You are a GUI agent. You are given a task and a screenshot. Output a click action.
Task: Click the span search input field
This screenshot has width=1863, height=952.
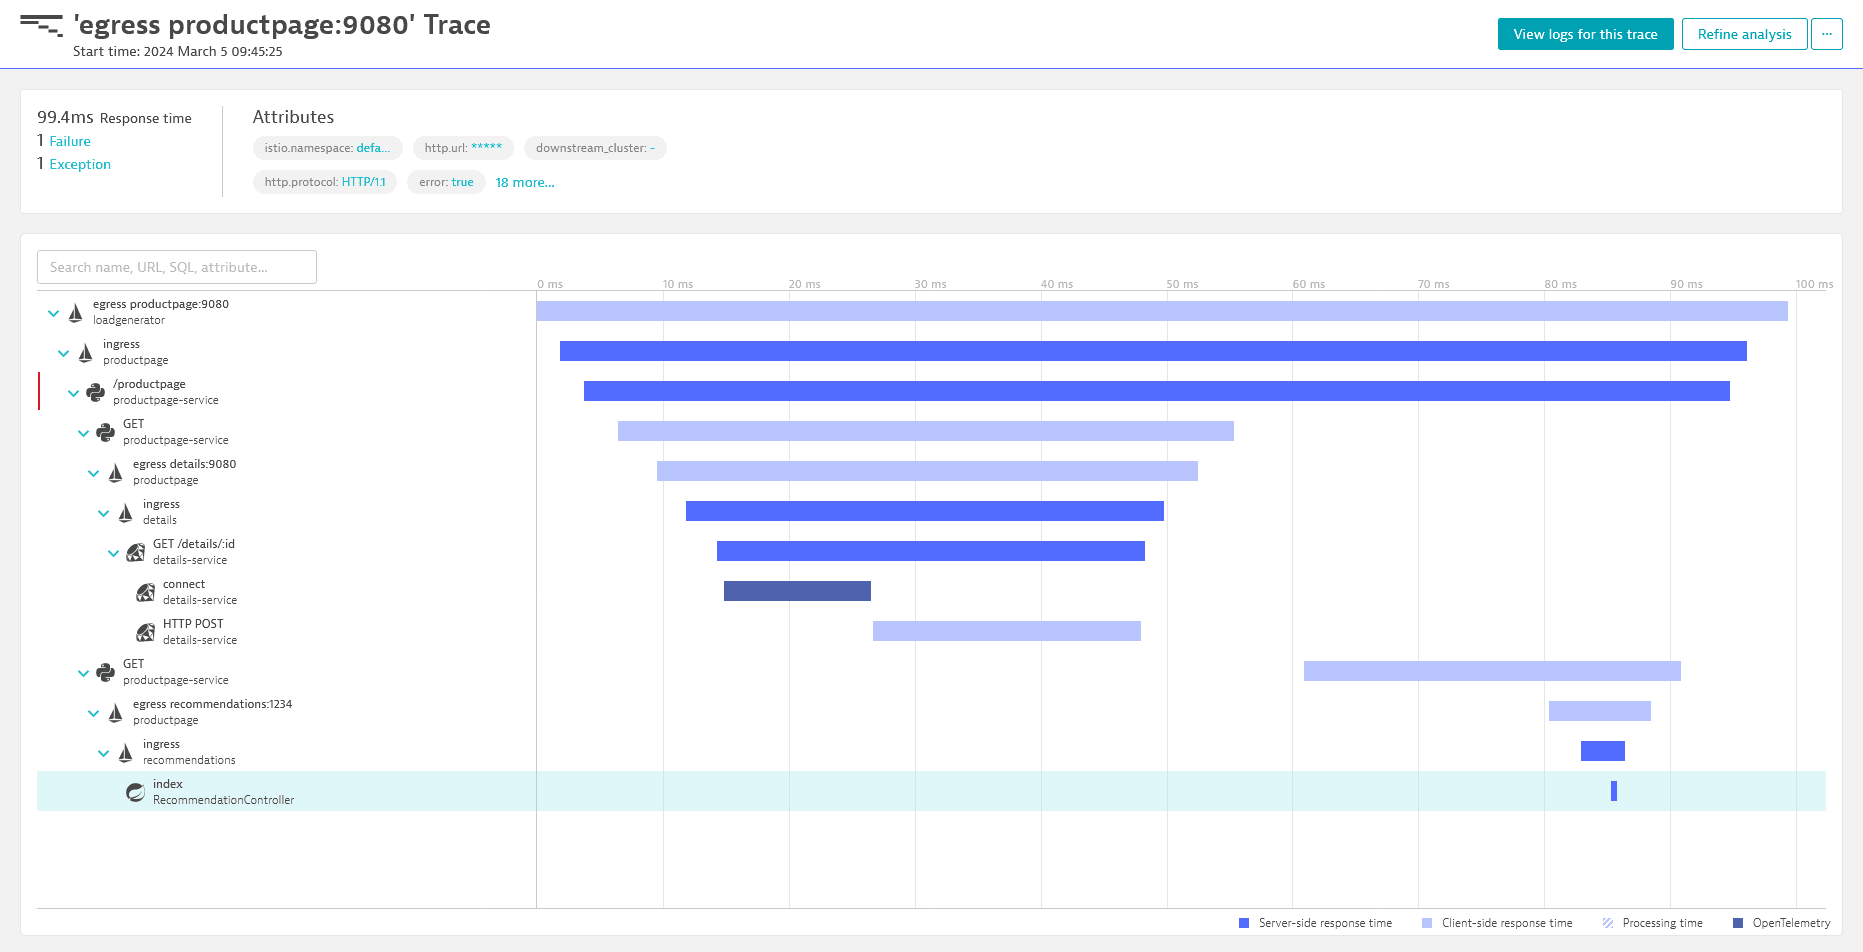click(177, 267)
